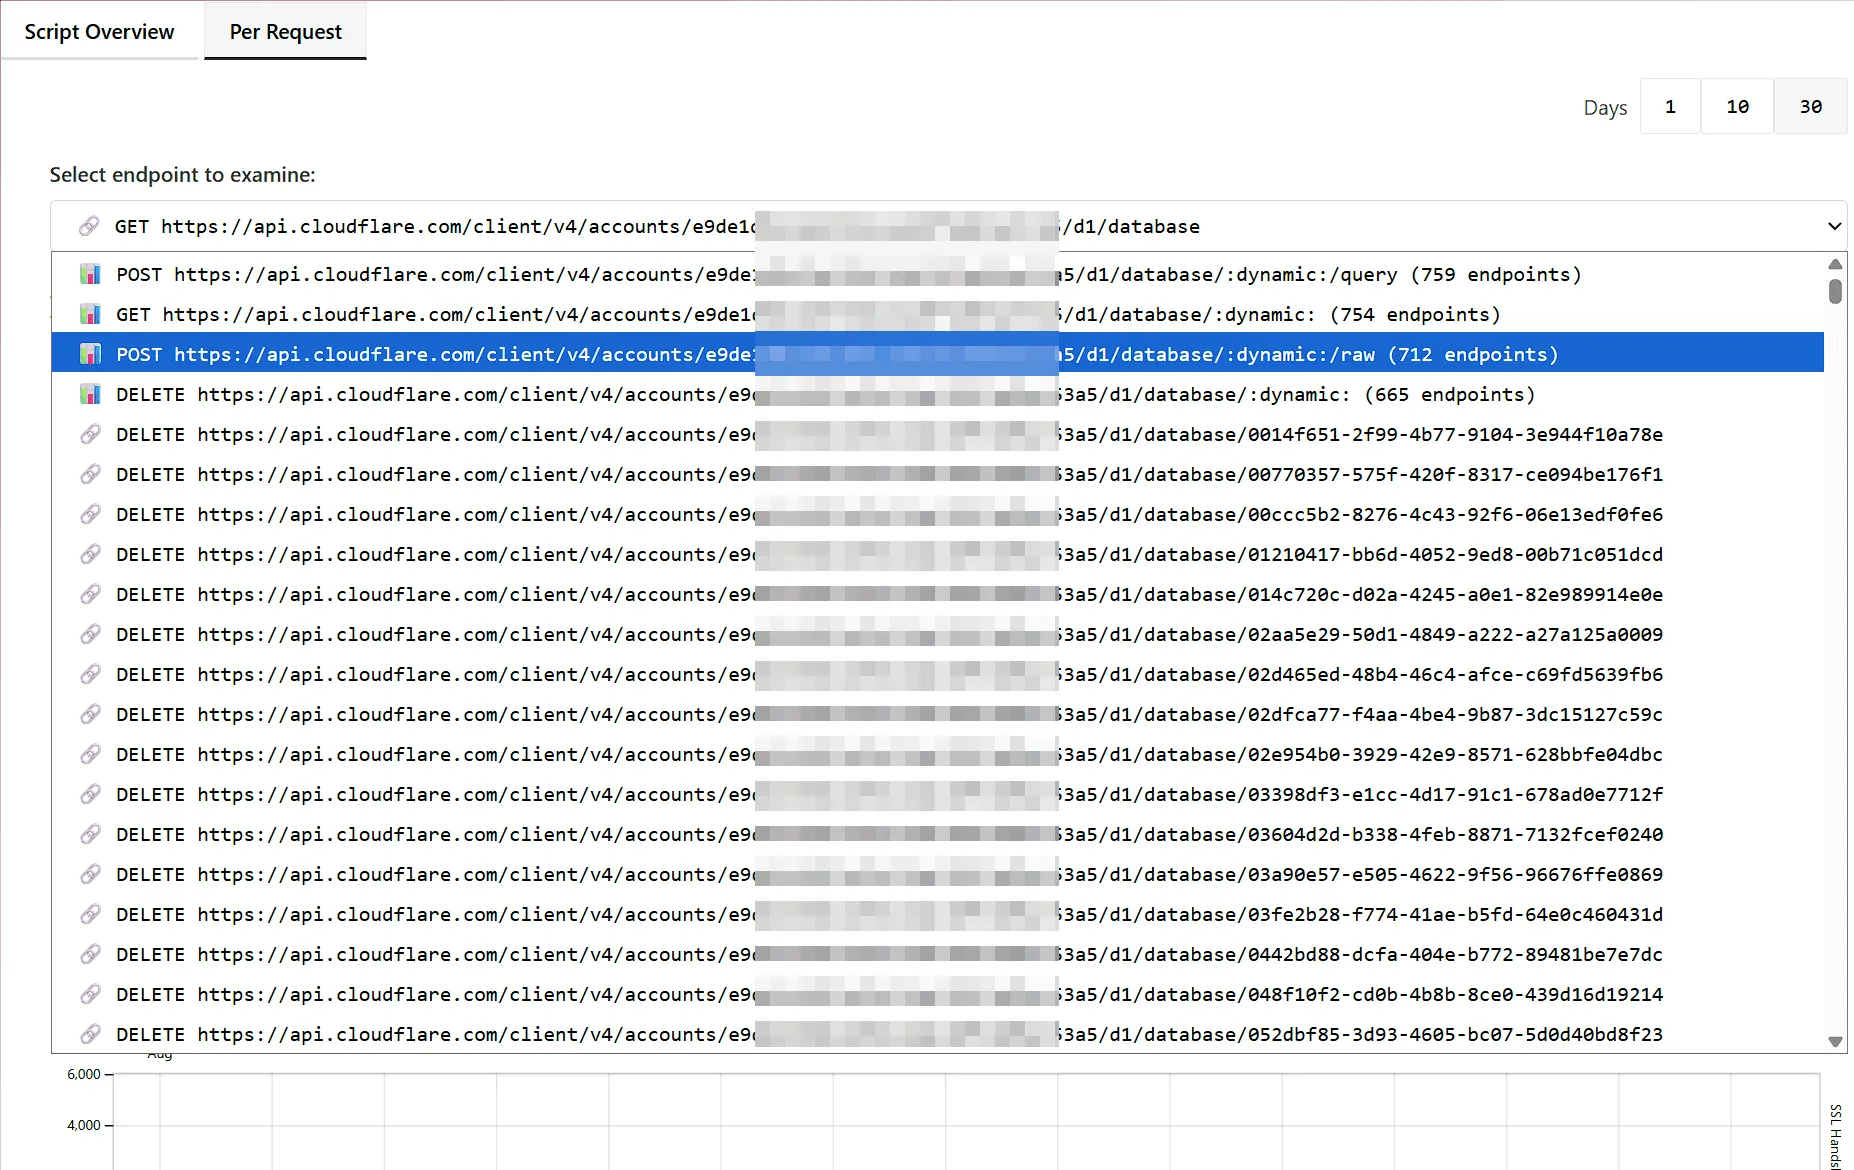Click link icon for database 02e954b0-3929
1854x1170 pixels.
point(90,754)
